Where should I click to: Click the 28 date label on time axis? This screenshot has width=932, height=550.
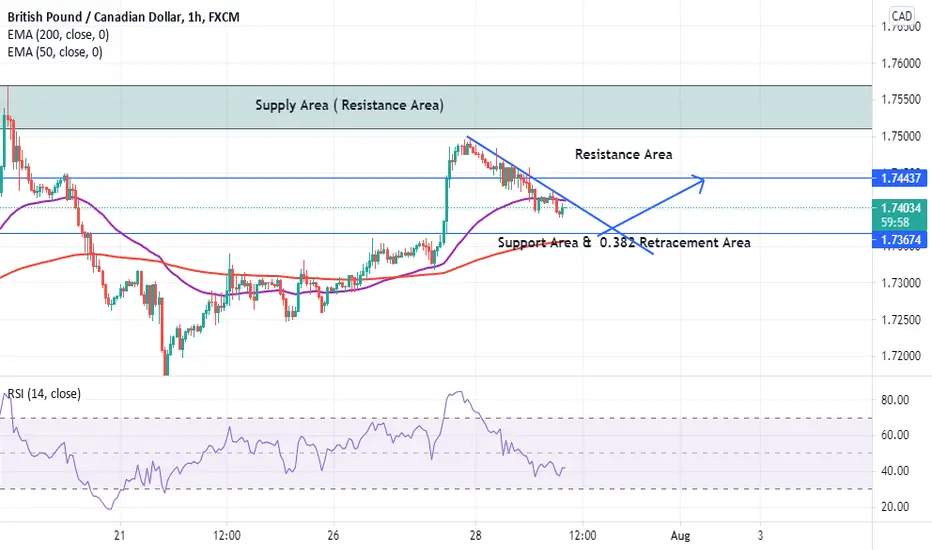coord(475,535)
